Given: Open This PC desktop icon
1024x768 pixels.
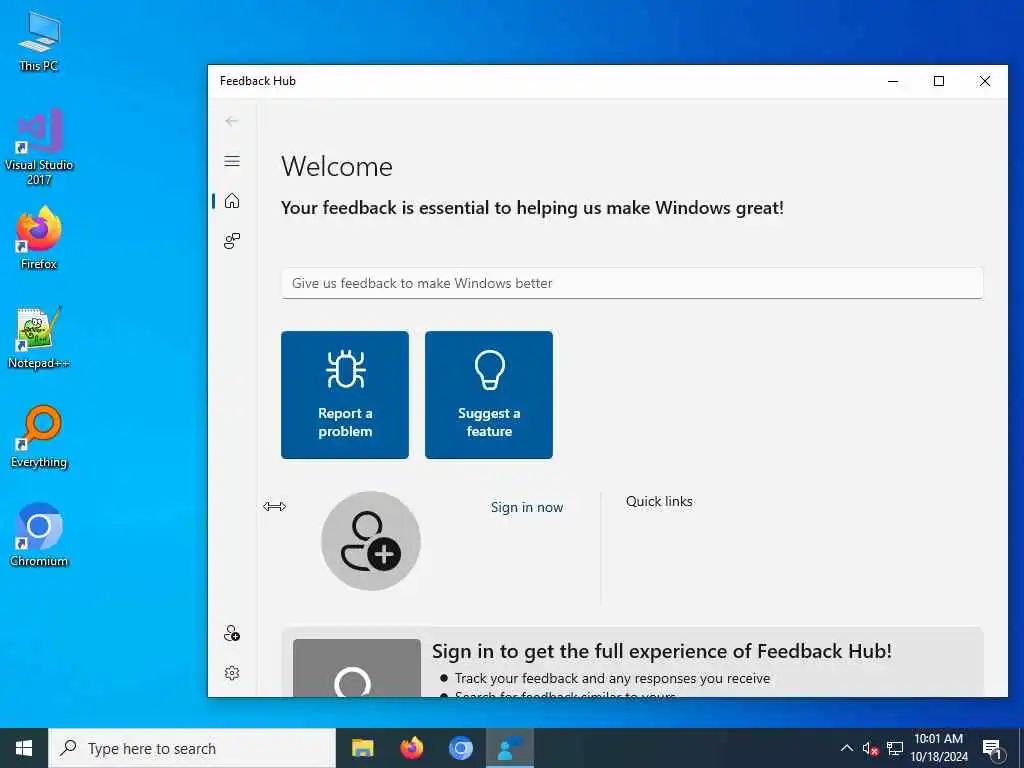Looking at the screenshot, I should (x=39, y=41).
